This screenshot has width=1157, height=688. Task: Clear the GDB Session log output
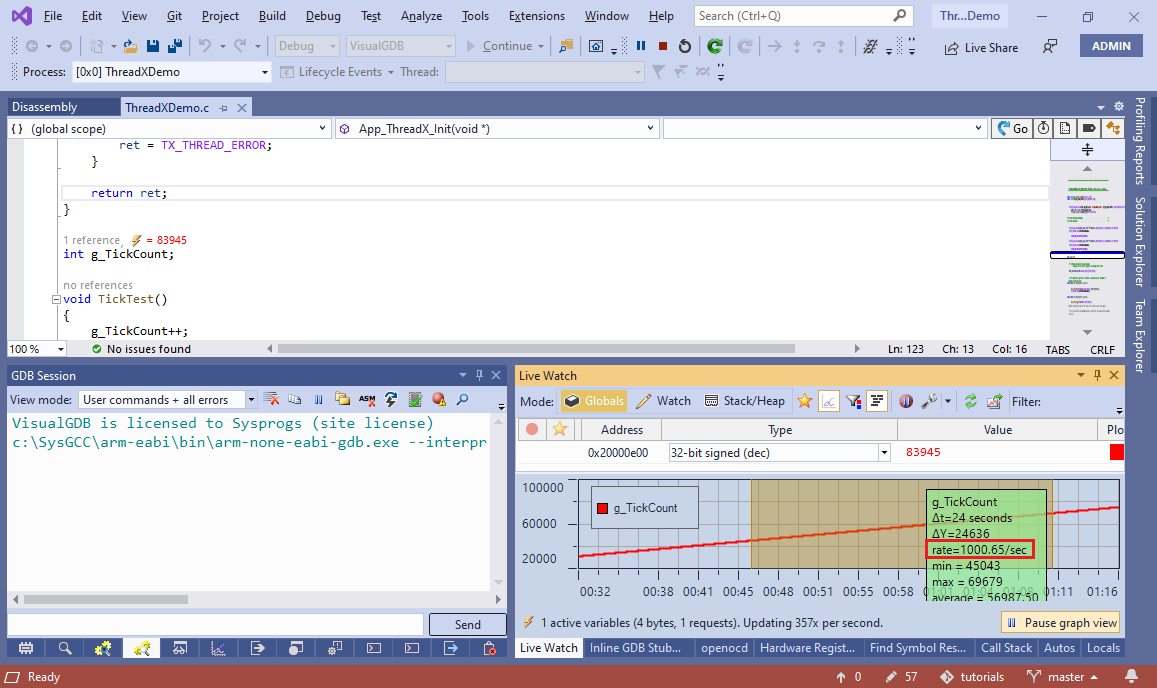point(272,399)
